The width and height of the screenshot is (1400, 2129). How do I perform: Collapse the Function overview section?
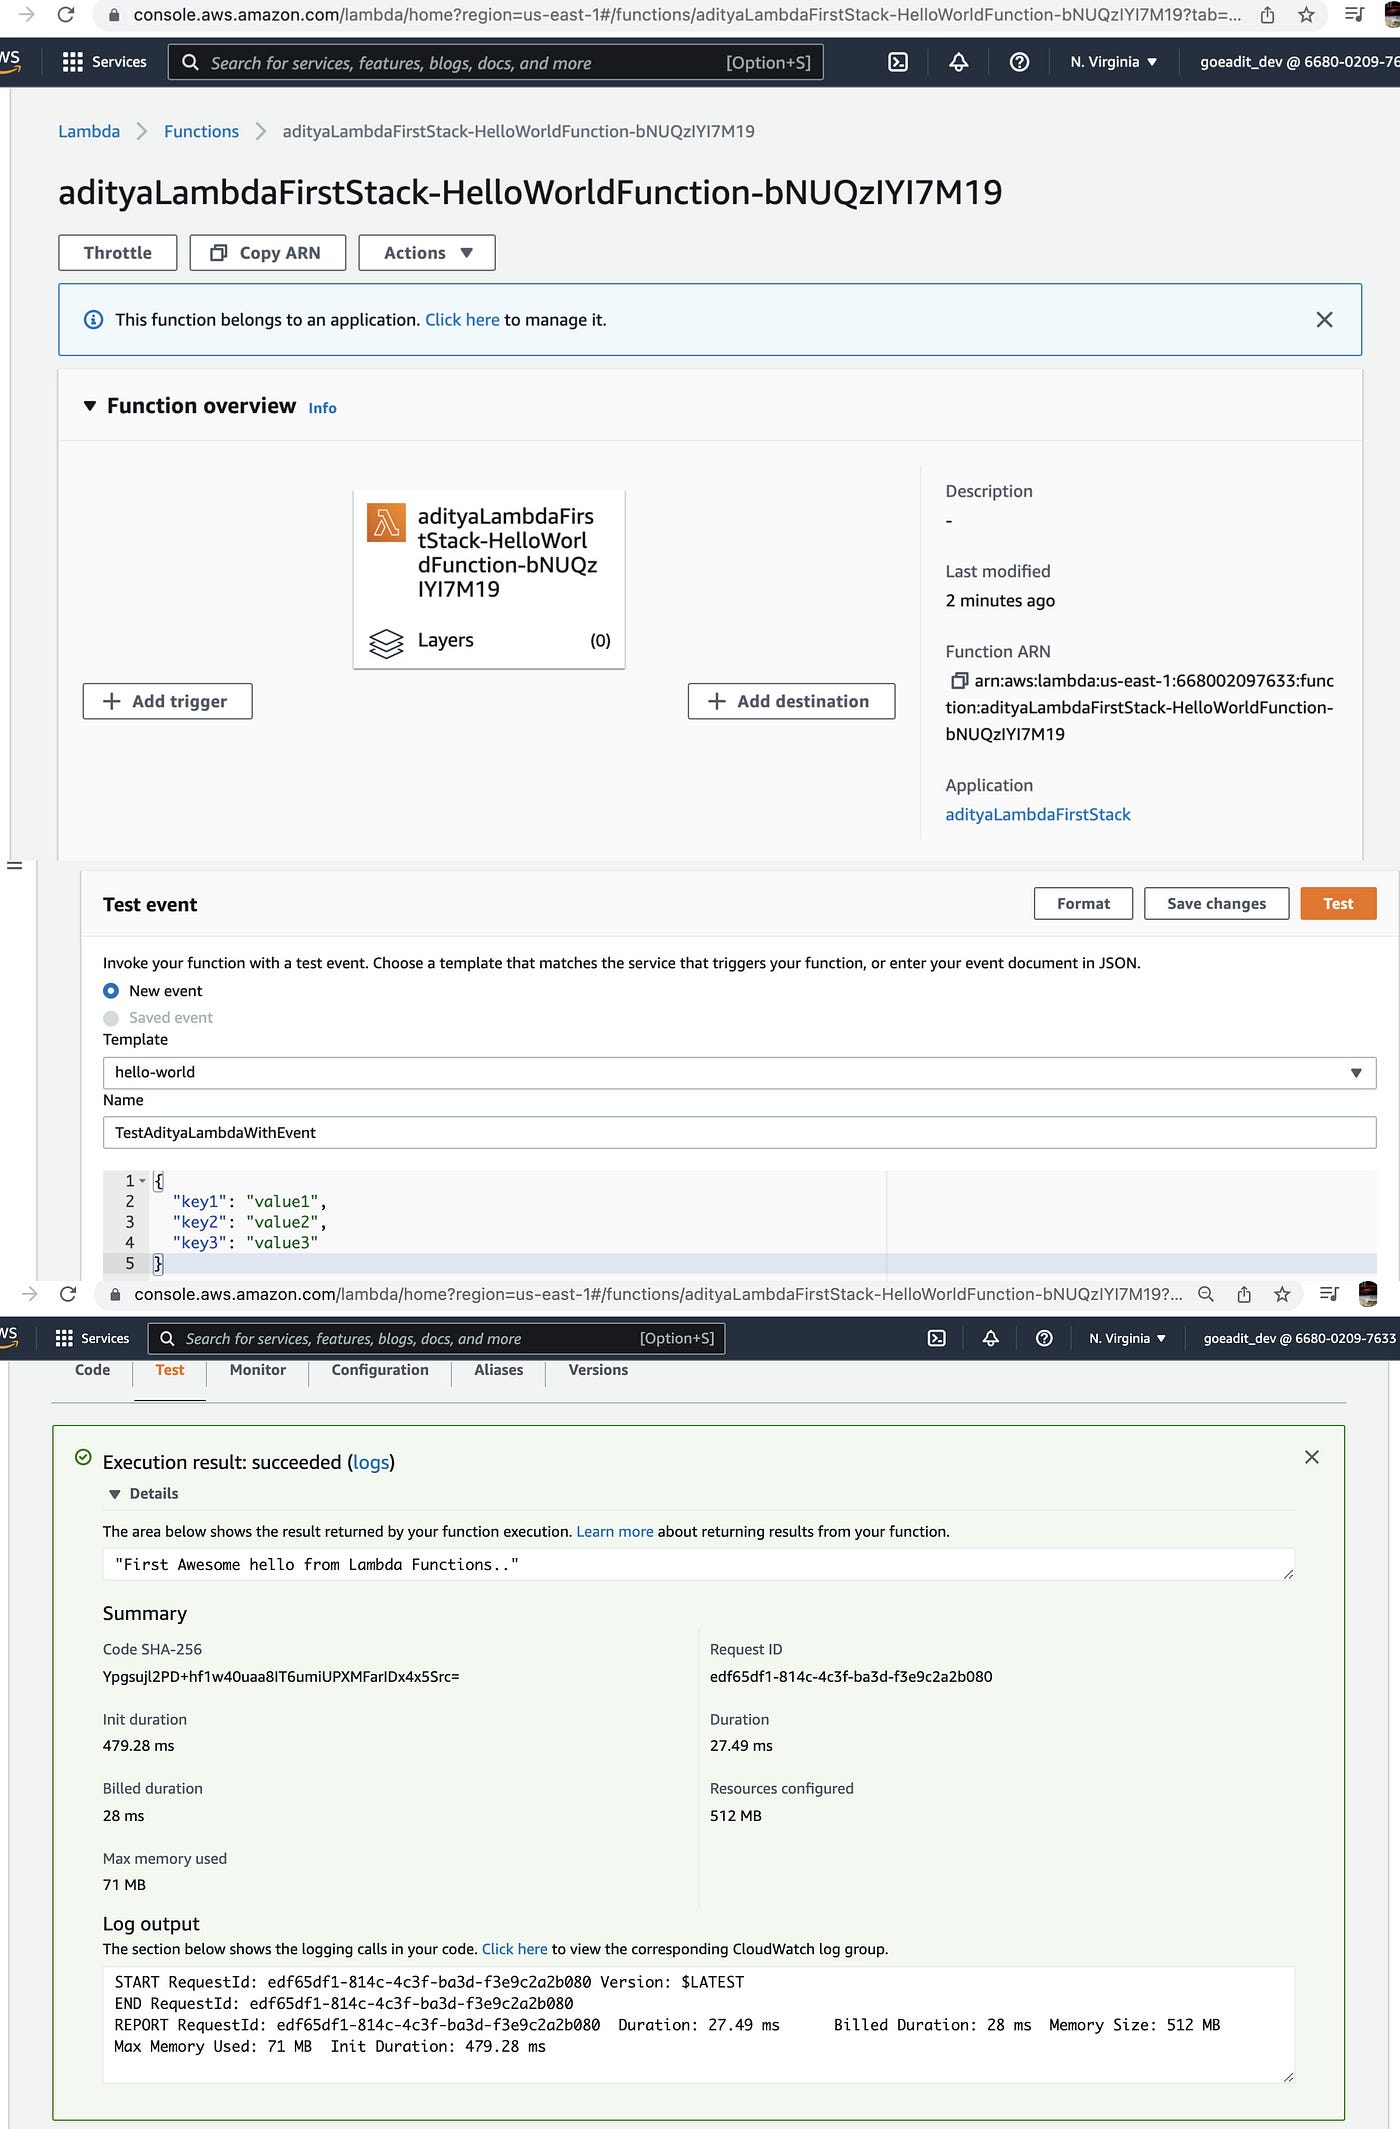[x=90, y=406]
